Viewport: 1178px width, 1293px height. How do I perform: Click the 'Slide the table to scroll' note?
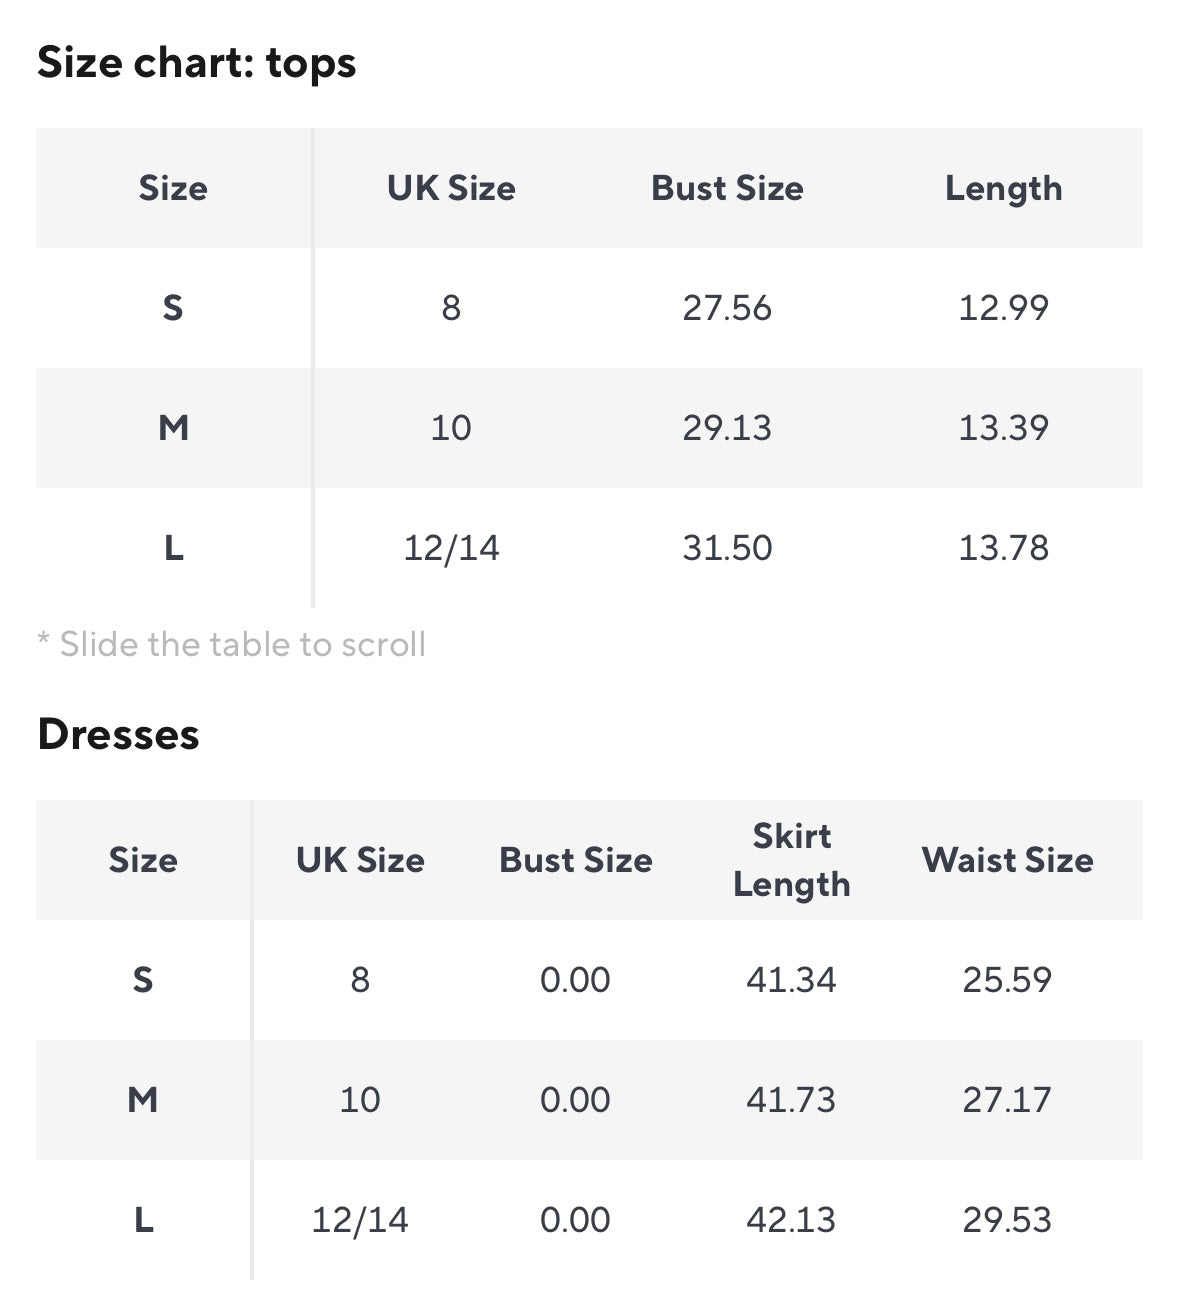[x=232, y=645]
